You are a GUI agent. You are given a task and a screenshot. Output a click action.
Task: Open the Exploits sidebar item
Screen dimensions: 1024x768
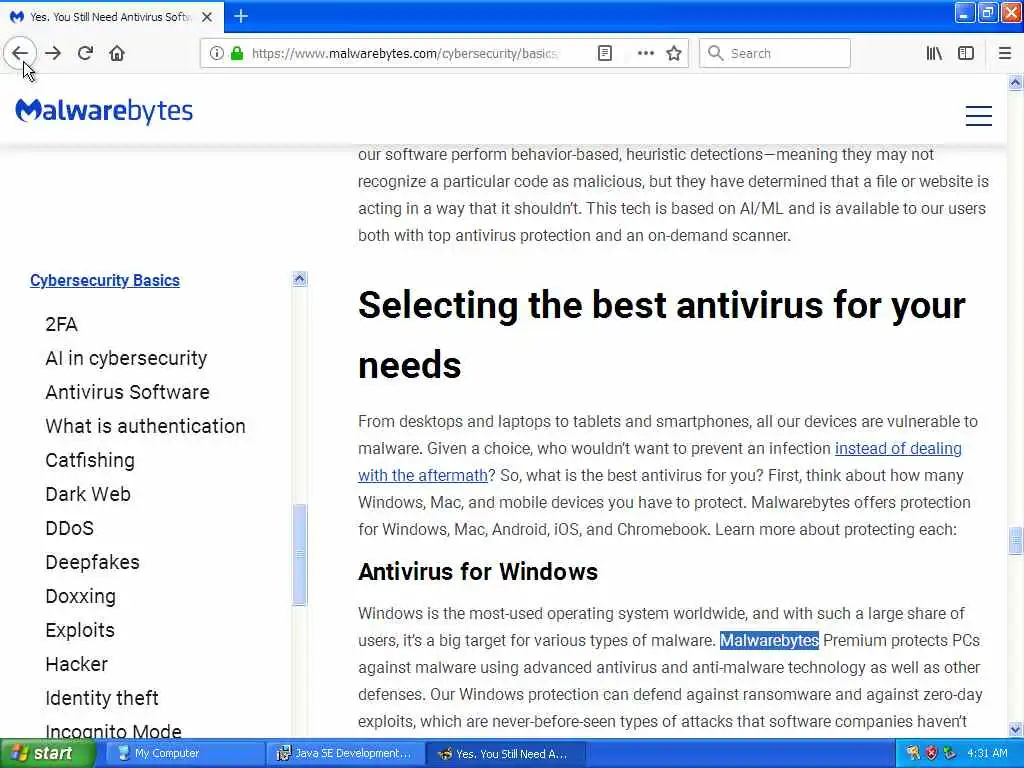[x=80, y=630]
